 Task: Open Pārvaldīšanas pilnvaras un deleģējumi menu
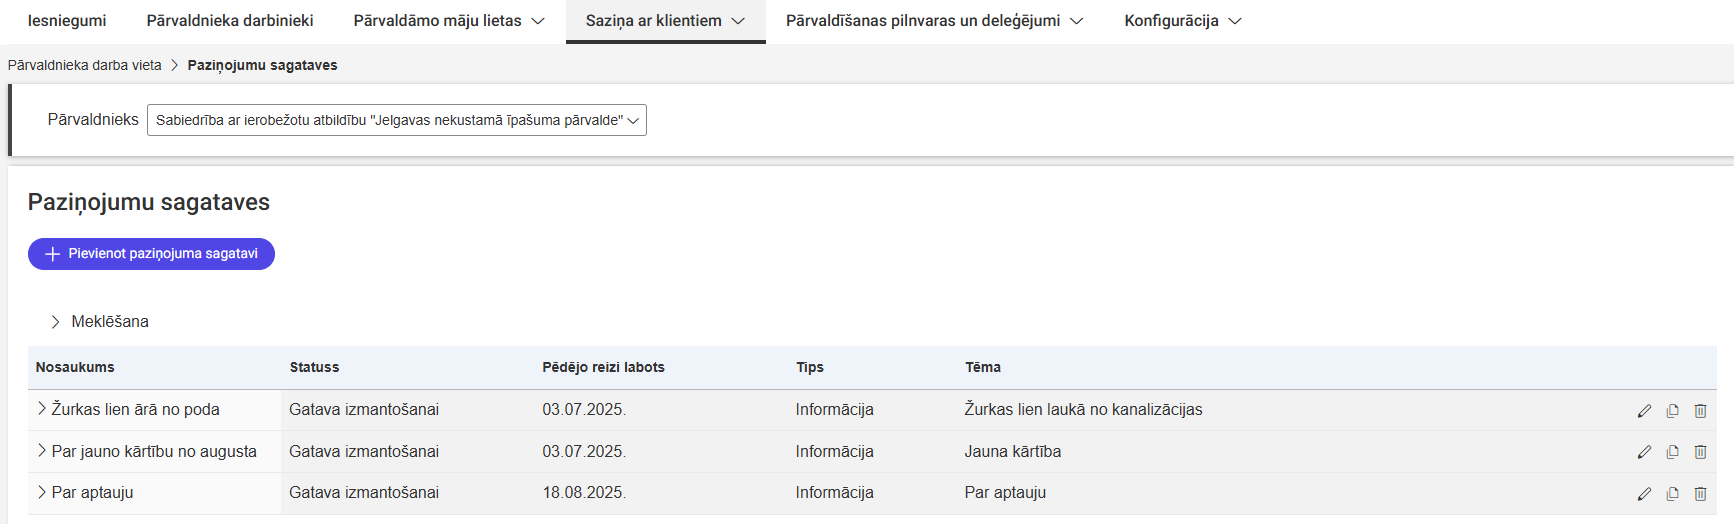coord(934,21)
